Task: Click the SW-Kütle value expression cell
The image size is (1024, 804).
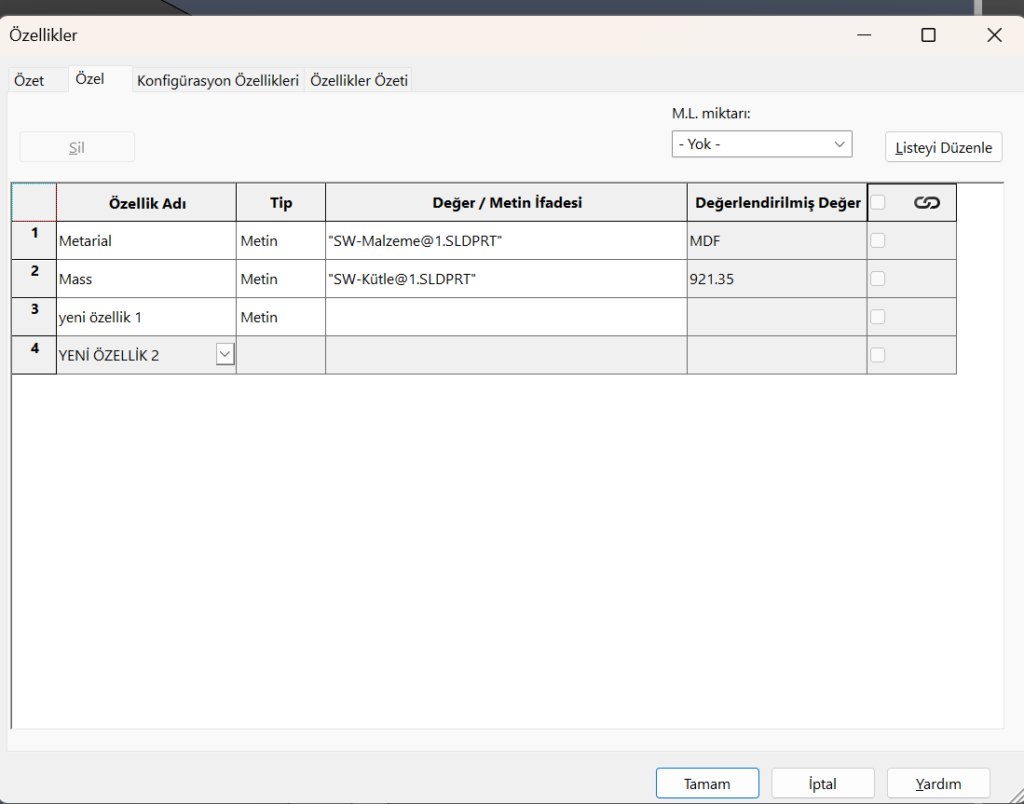Action: coord(505,279)
